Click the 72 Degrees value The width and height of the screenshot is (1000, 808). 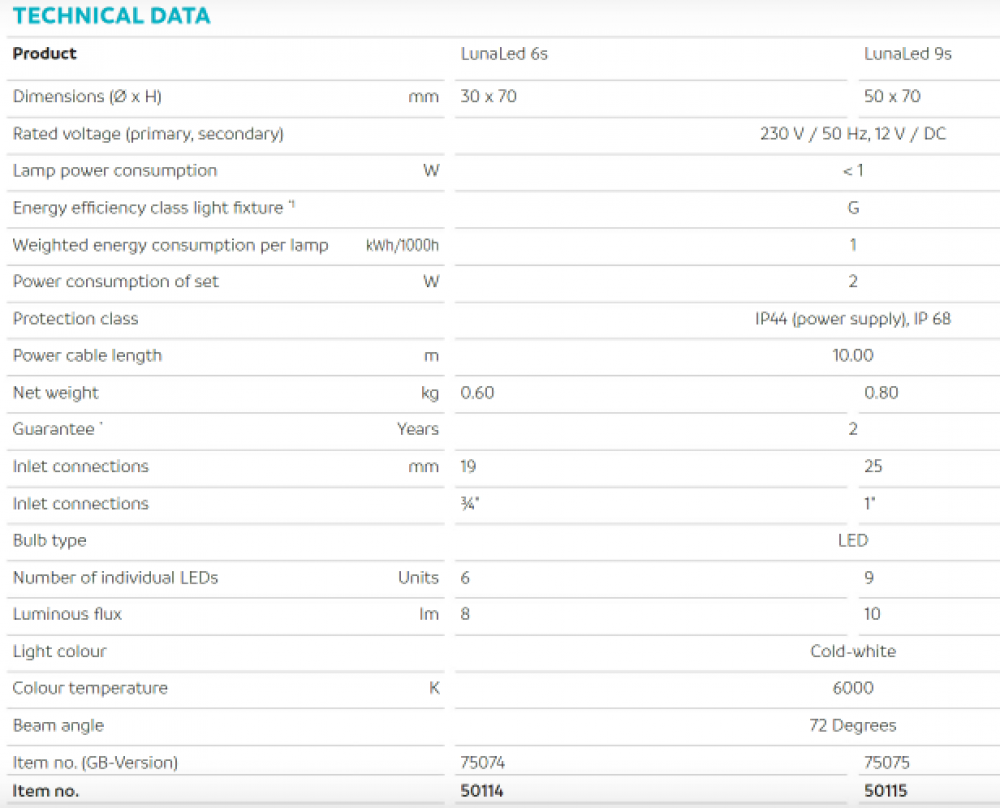pos(853,726)
